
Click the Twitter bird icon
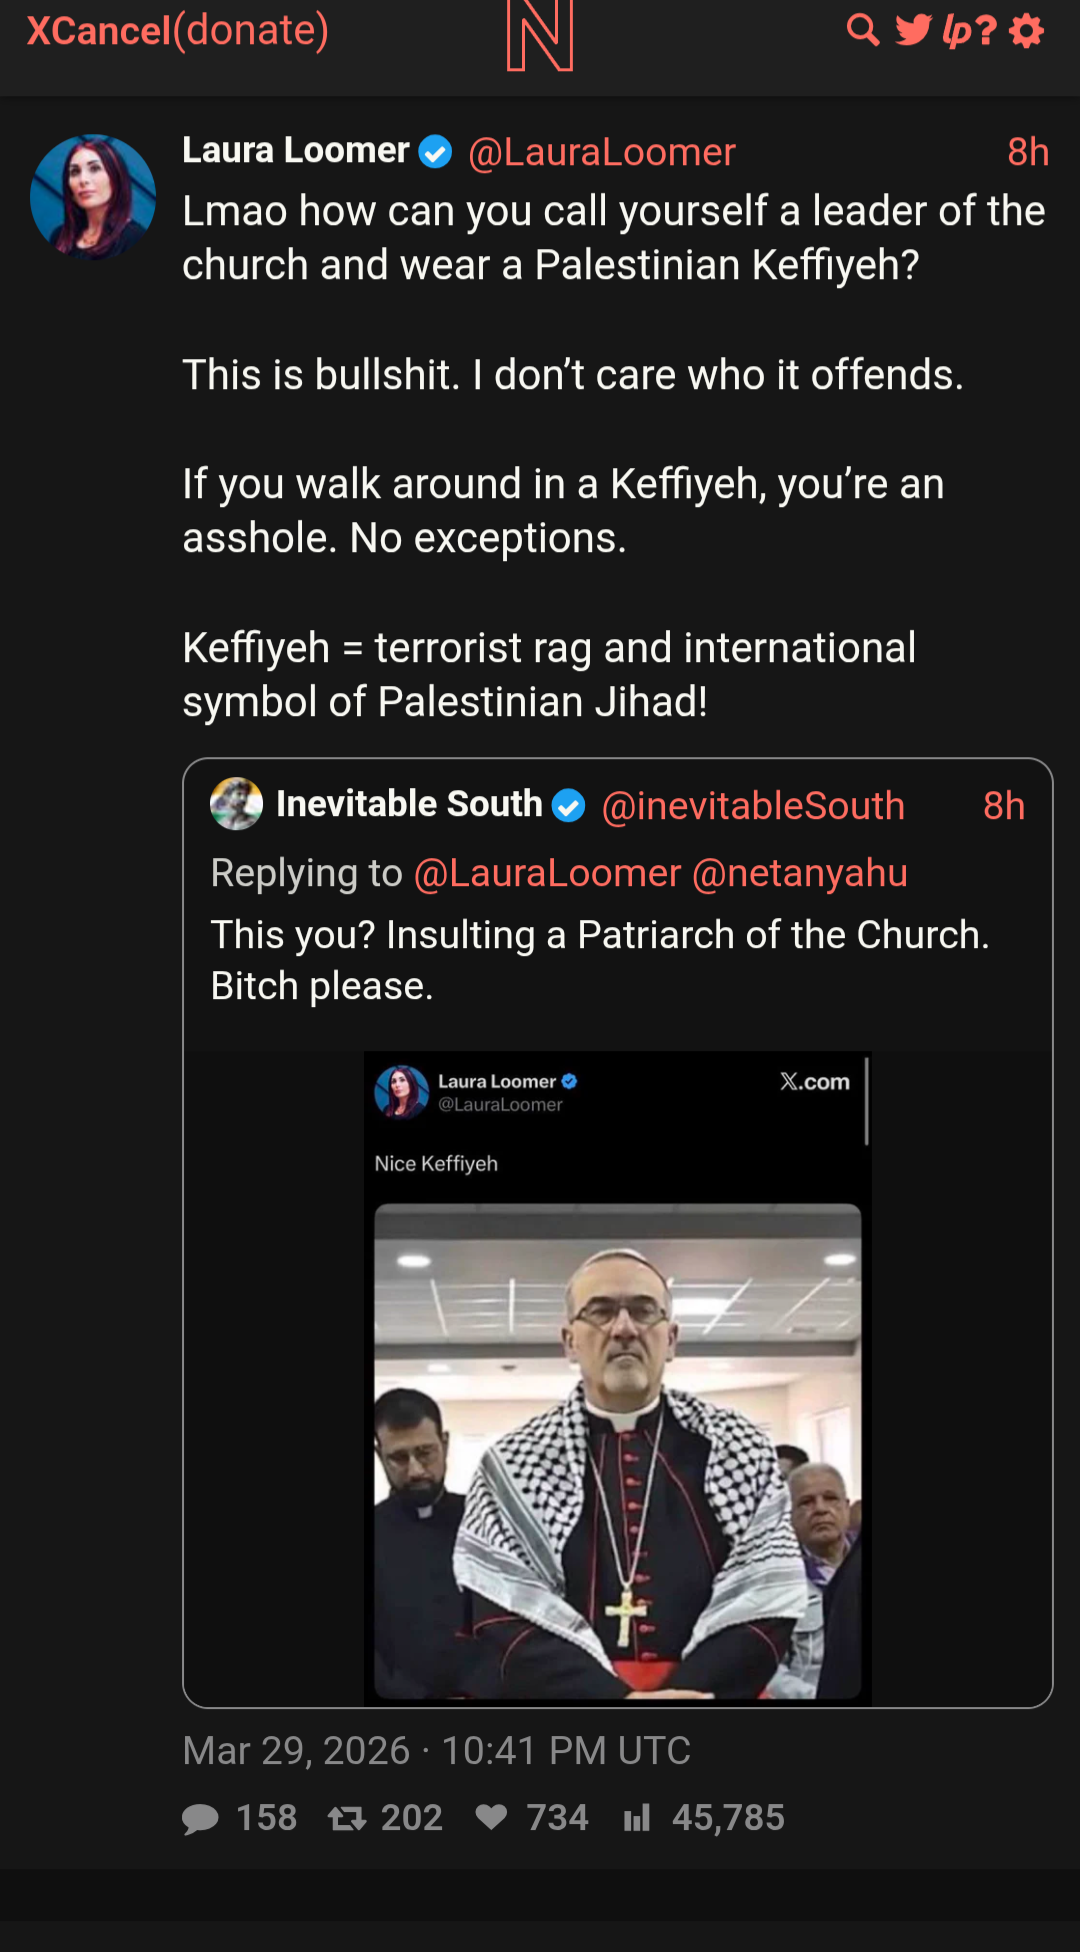point(913,30)
